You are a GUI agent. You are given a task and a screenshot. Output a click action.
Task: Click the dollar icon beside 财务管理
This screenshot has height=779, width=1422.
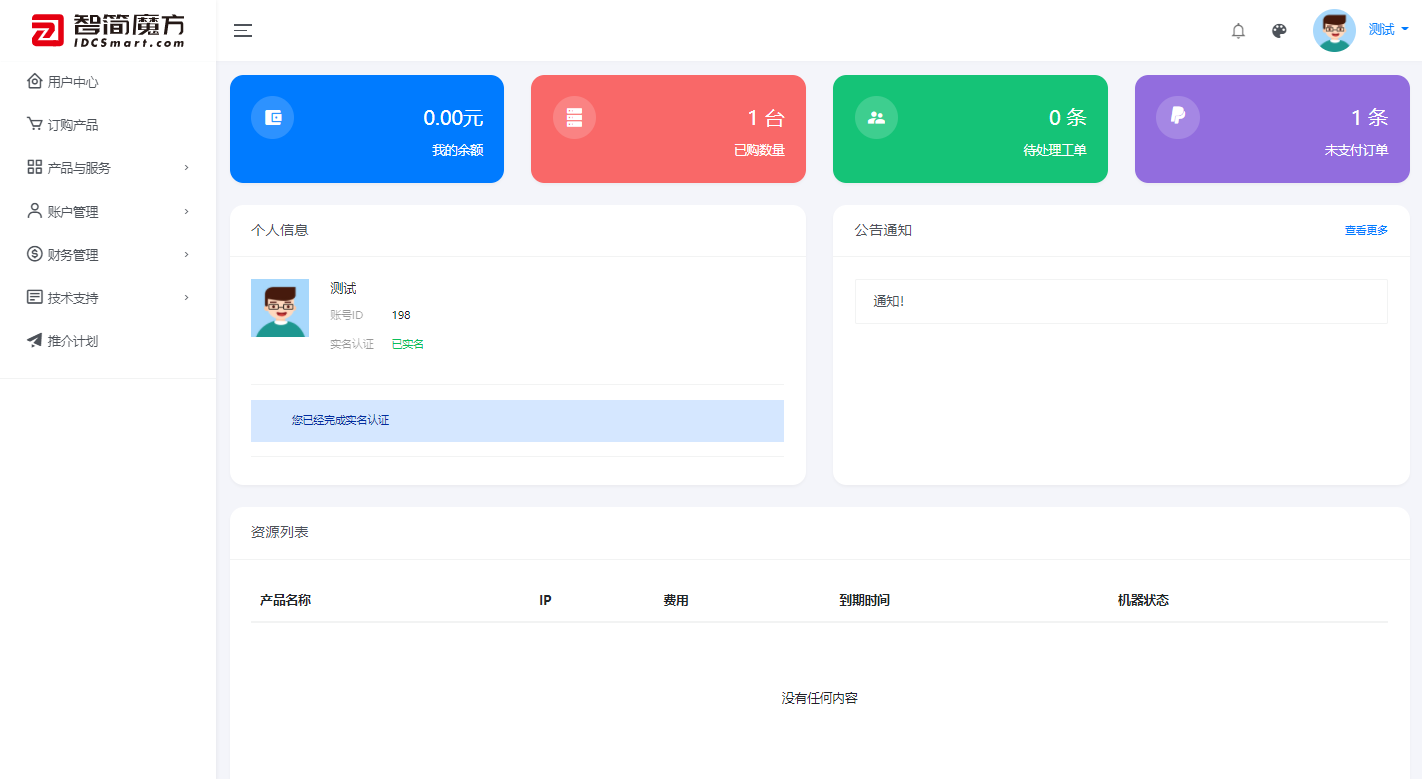coord(35,254)
